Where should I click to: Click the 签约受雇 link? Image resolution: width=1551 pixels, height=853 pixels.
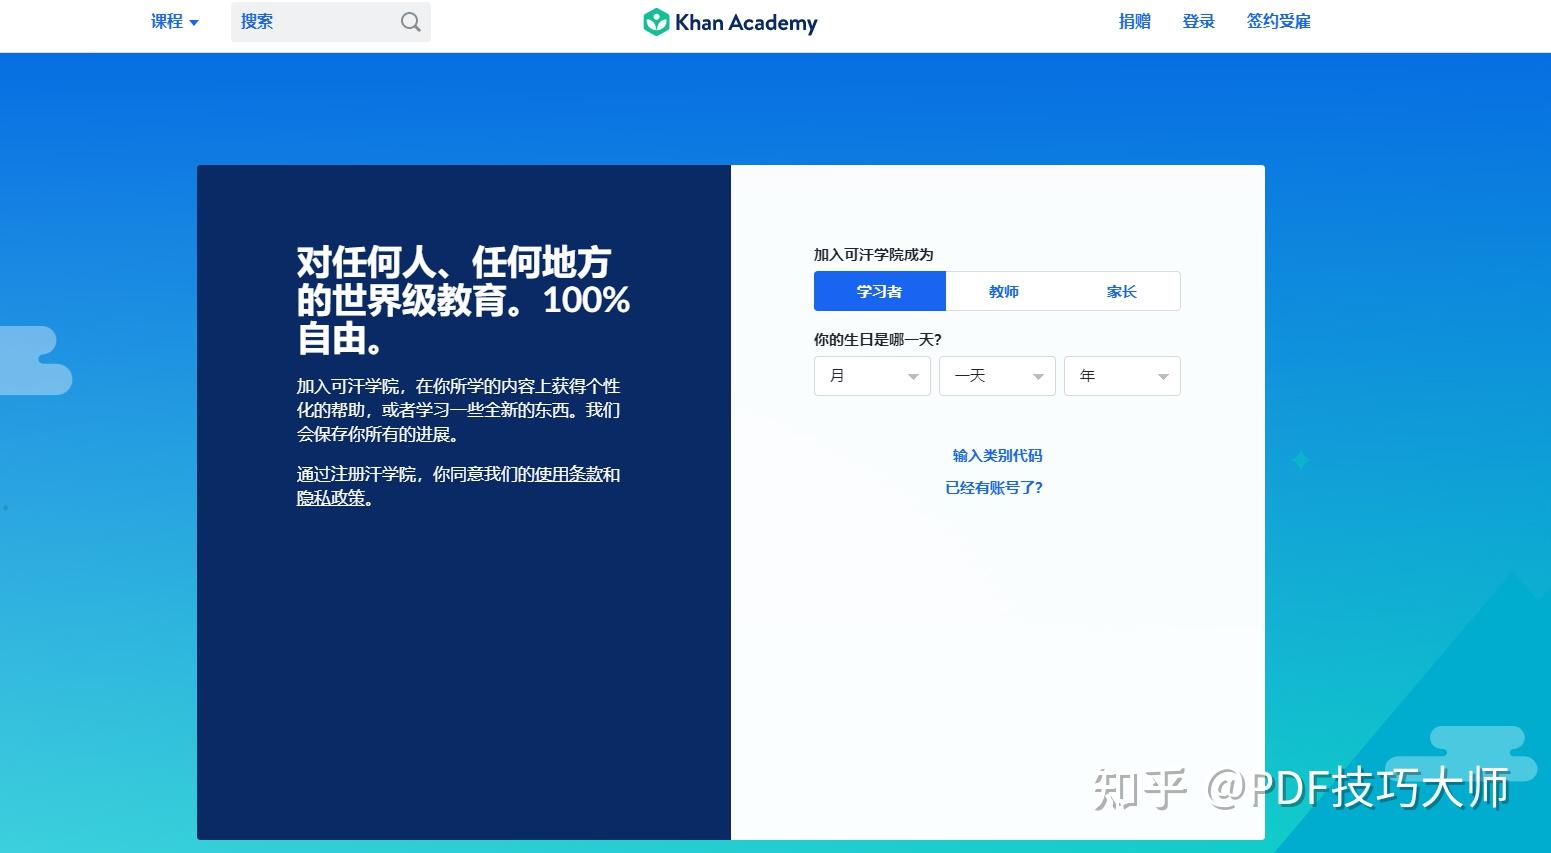(x=1278, y=21)
